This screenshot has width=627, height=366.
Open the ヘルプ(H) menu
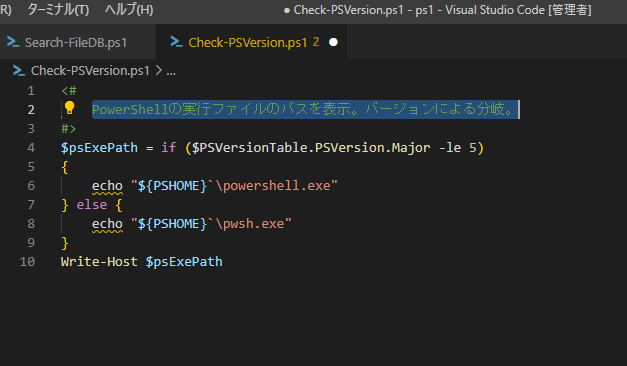pos(129,9)
